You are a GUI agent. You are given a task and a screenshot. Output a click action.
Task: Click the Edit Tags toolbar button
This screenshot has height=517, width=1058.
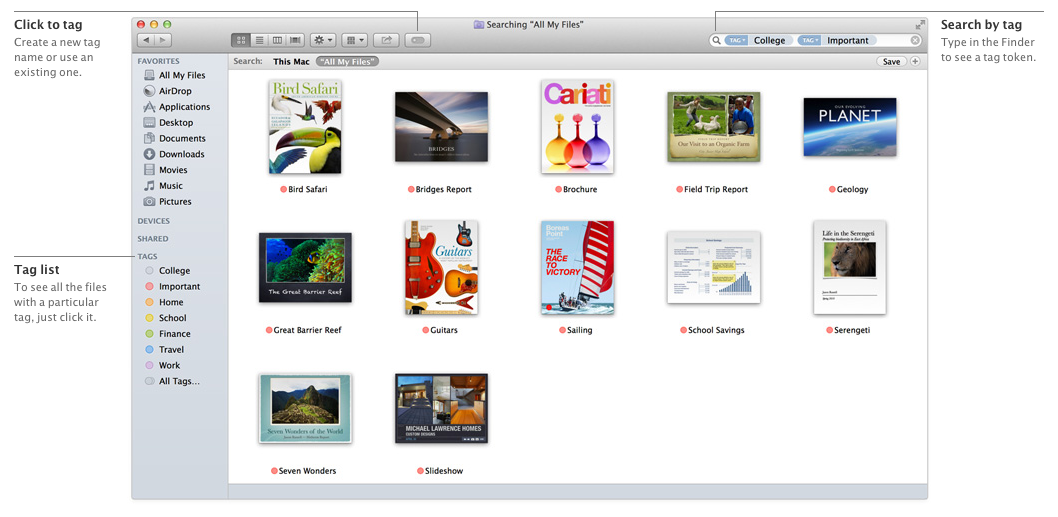click(x=418, y=40)
